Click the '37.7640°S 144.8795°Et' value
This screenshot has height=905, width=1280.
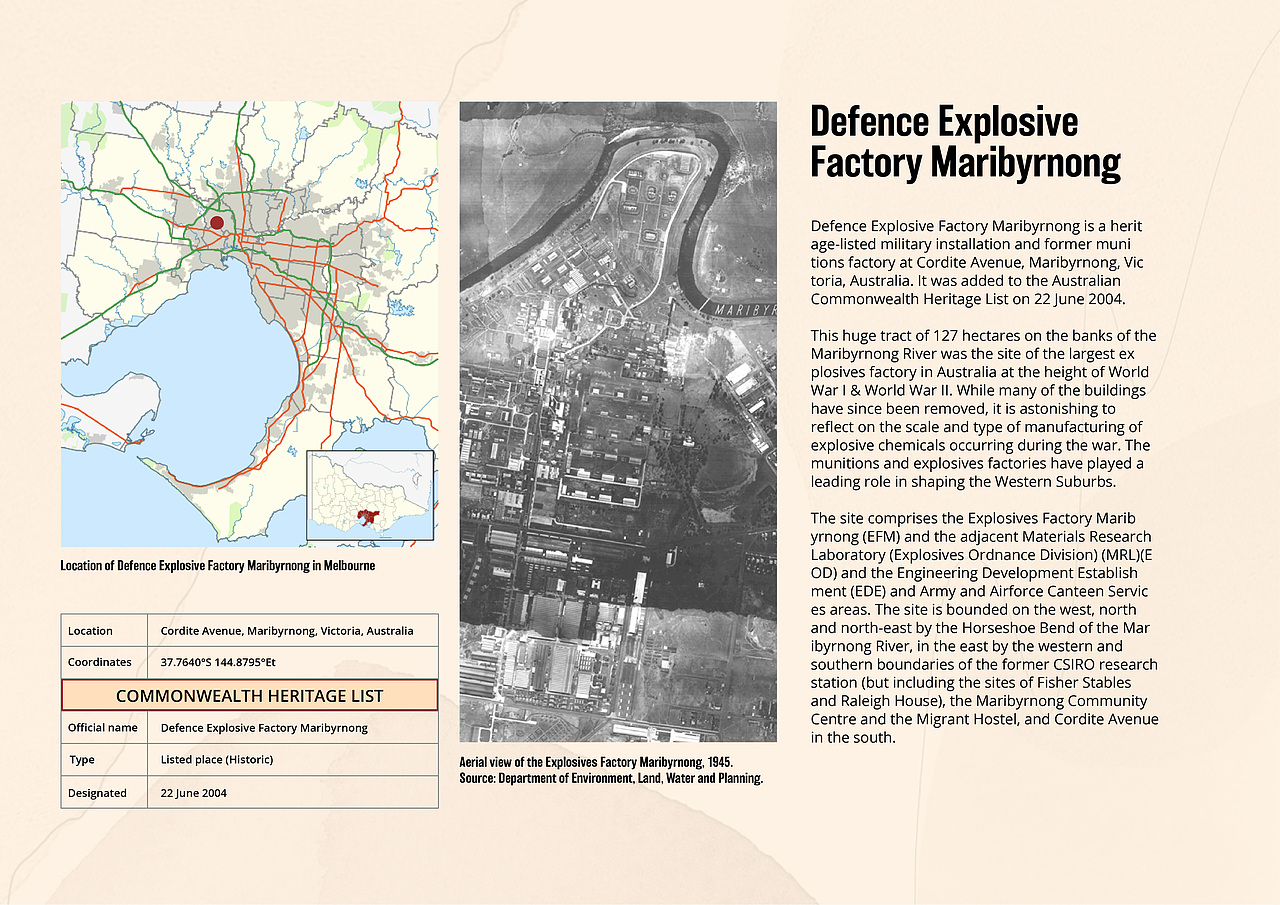(218, 662)
